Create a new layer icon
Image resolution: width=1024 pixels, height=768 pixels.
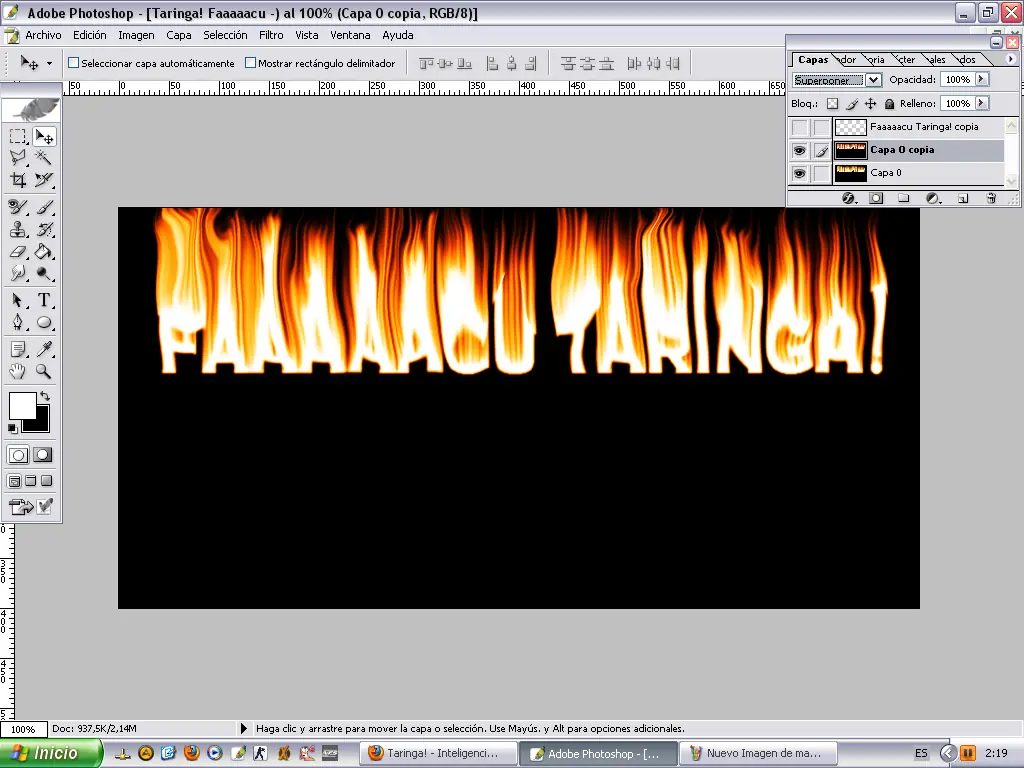(x=963, y=198)
